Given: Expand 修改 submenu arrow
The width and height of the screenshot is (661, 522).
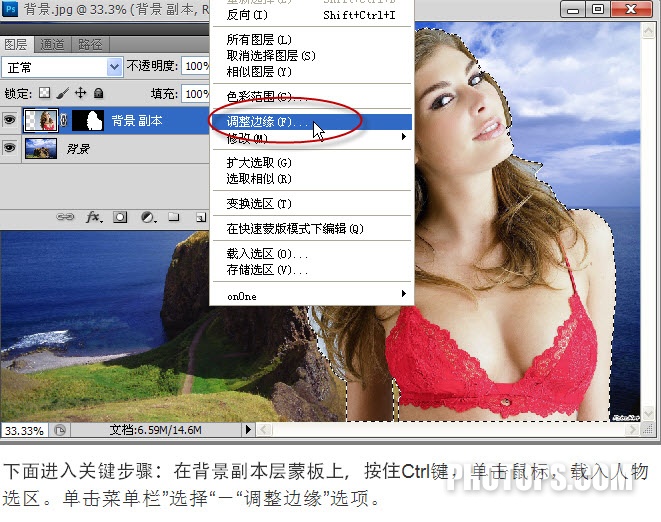Looking at the screenshot, I should pyautogui.click(x=404, y=136).
